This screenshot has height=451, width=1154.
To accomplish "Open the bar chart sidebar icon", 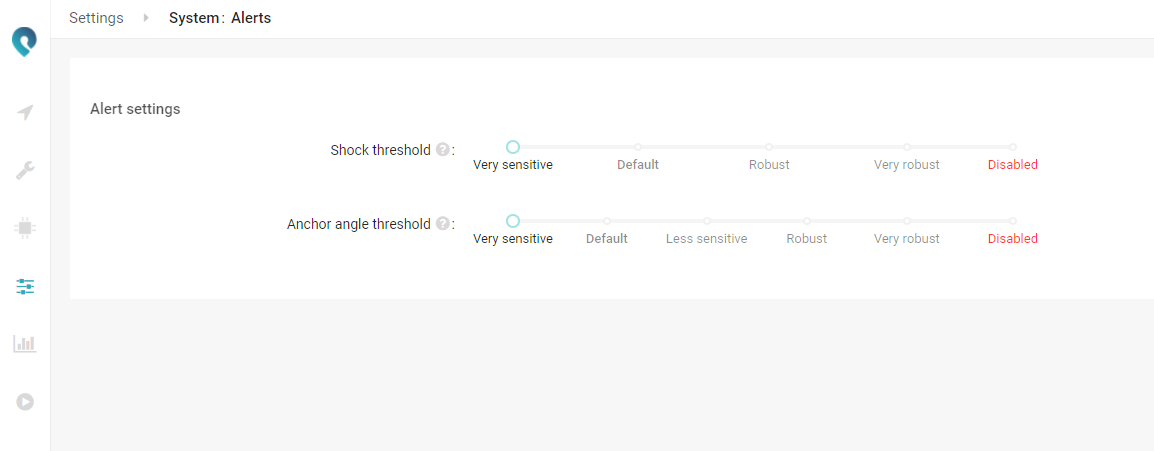I will pyautogui.click(x=25, y=344).
